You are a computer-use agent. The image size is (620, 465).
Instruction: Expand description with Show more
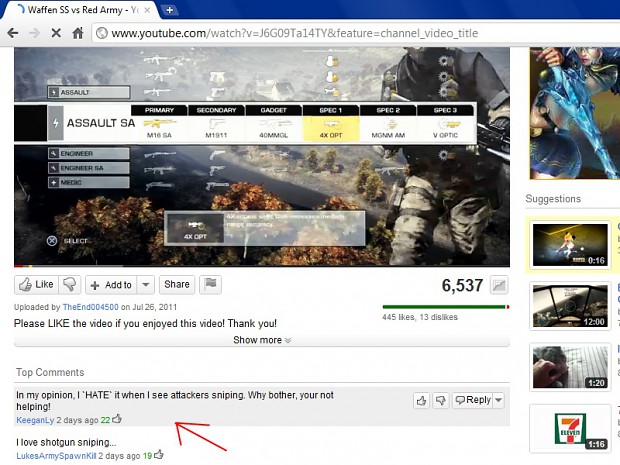[x=262, y=340]
